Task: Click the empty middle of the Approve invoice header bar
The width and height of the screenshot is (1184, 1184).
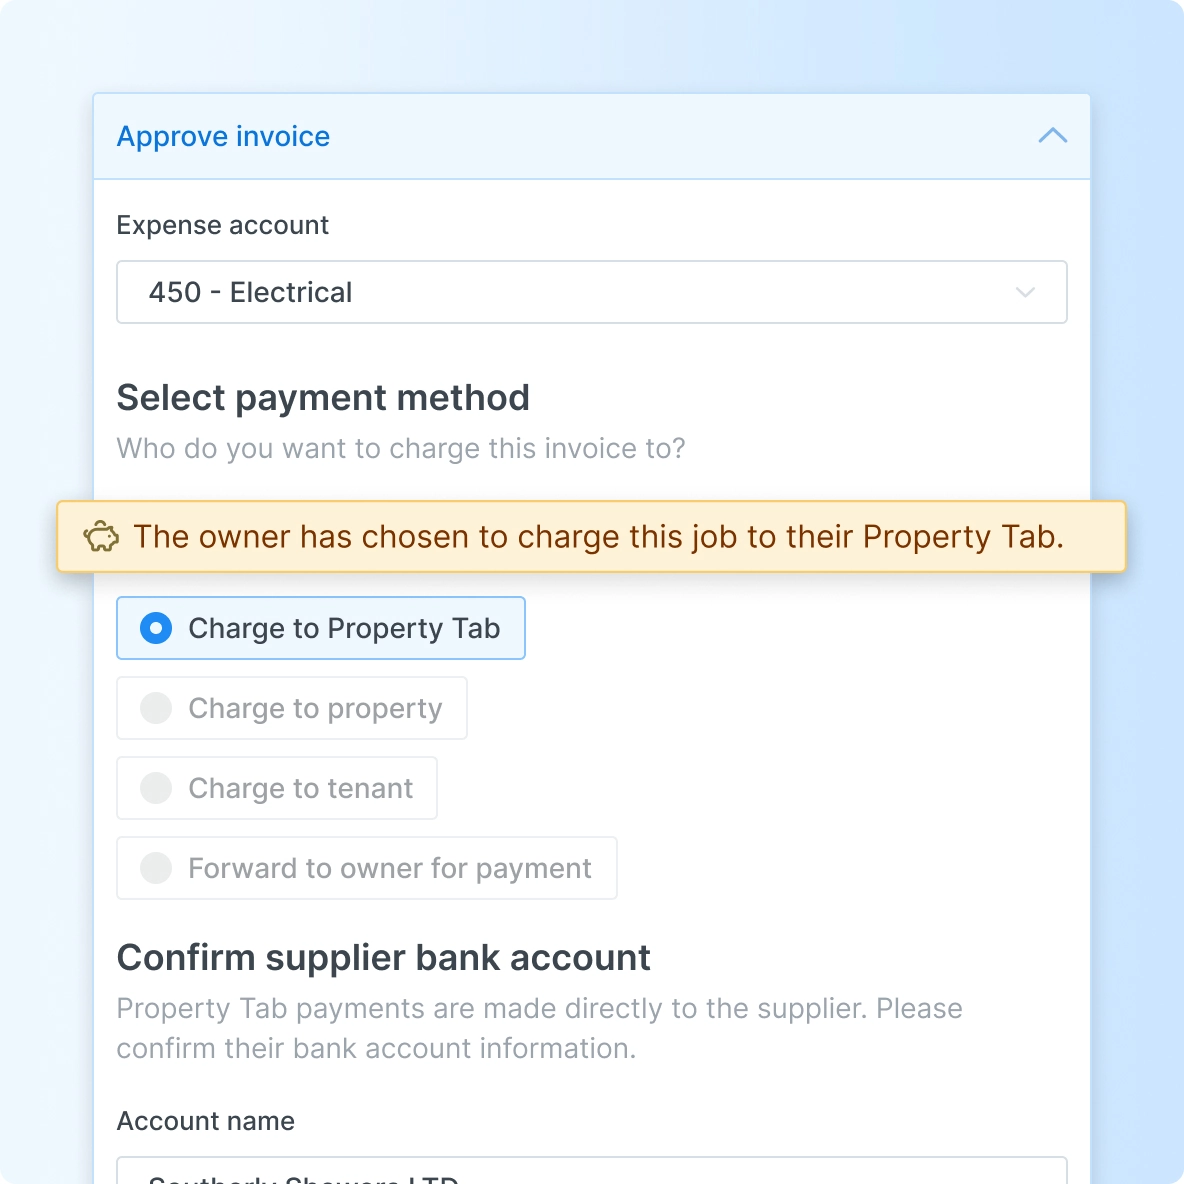Action: [x=680, y=136]
